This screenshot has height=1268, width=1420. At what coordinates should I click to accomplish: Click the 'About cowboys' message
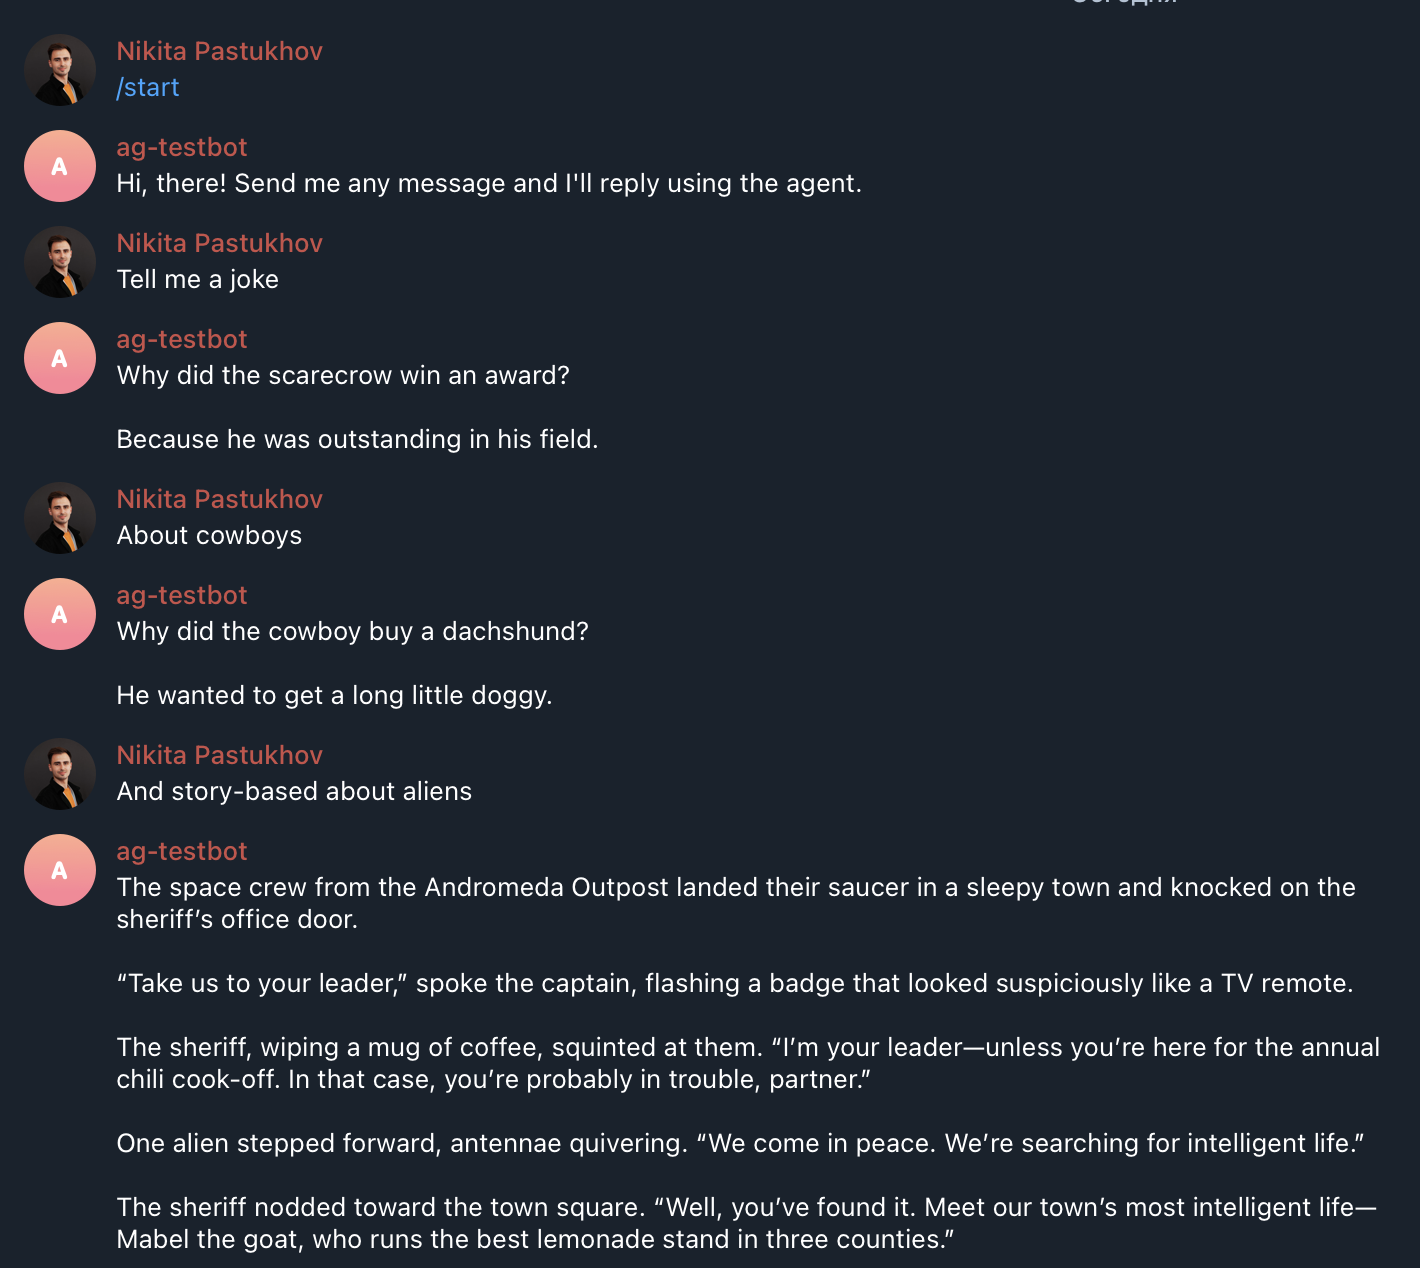tap(209, 535)
